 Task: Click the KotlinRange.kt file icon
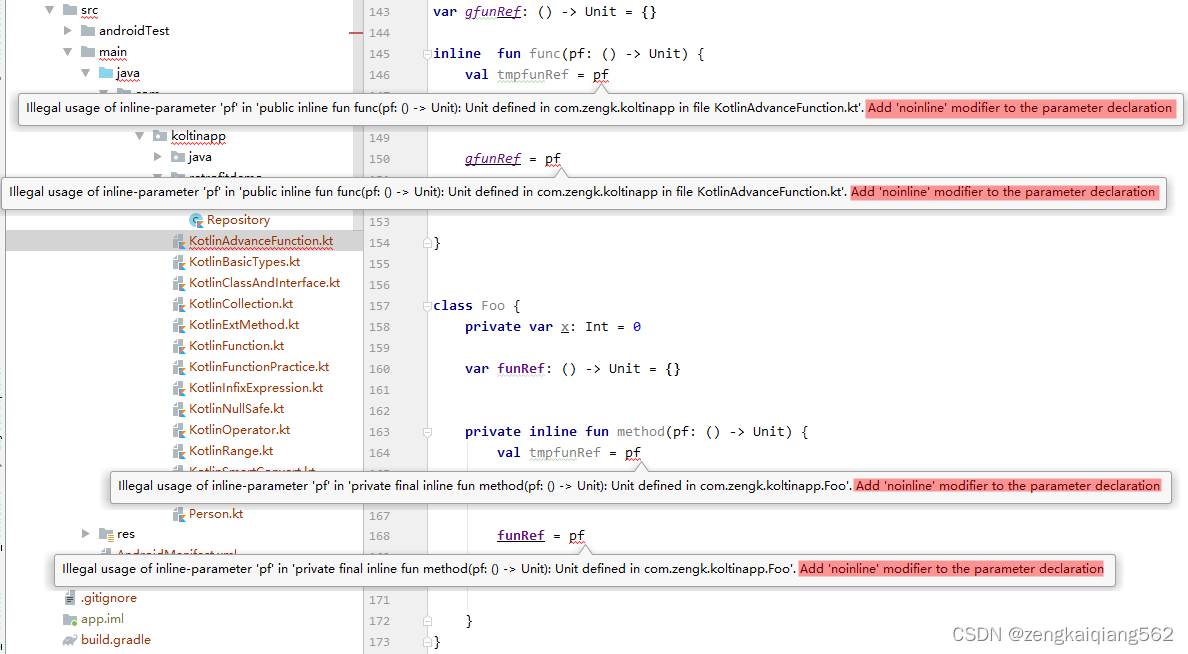pos(179,451)
